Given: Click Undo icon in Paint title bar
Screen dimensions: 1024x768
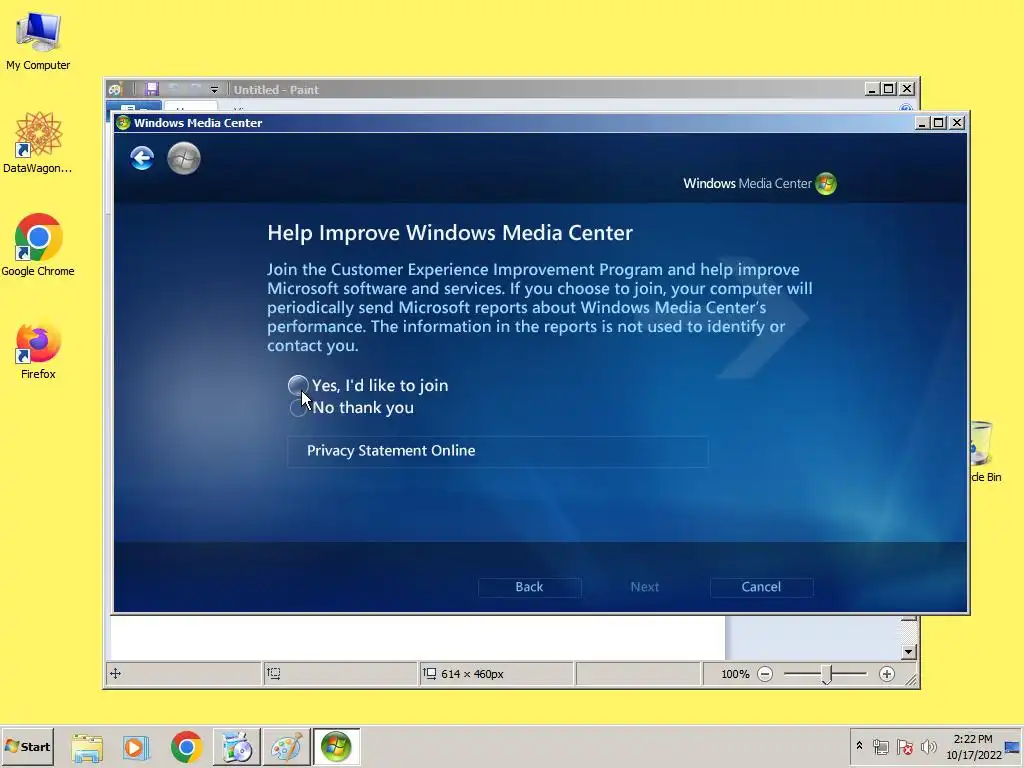Looking at the screenshot, I should click(x=174, y=89).
